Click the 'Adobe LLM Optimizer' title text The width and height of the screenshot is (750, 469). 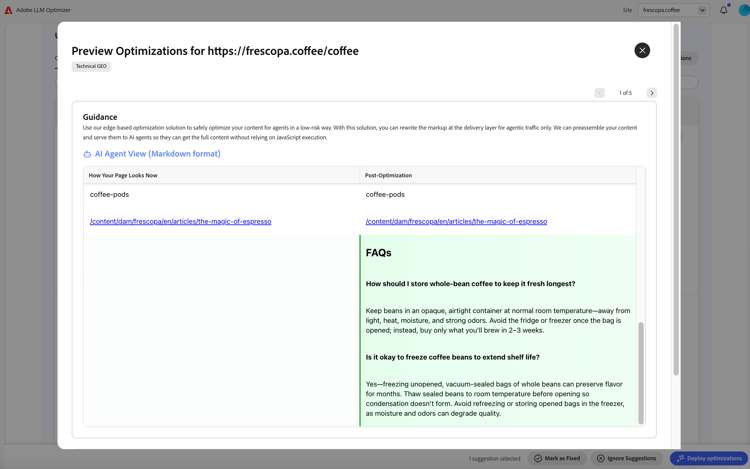pos(43,10)
